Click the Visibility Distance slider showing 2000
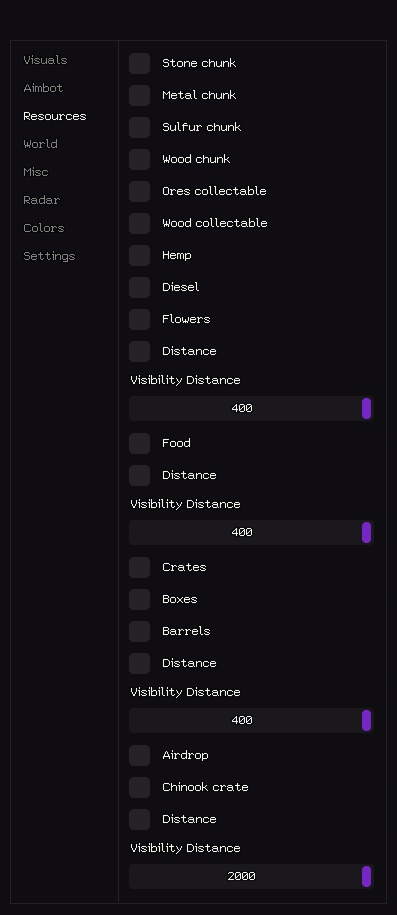This screenshot has width=397, height=915. click(x=251, y=876)
